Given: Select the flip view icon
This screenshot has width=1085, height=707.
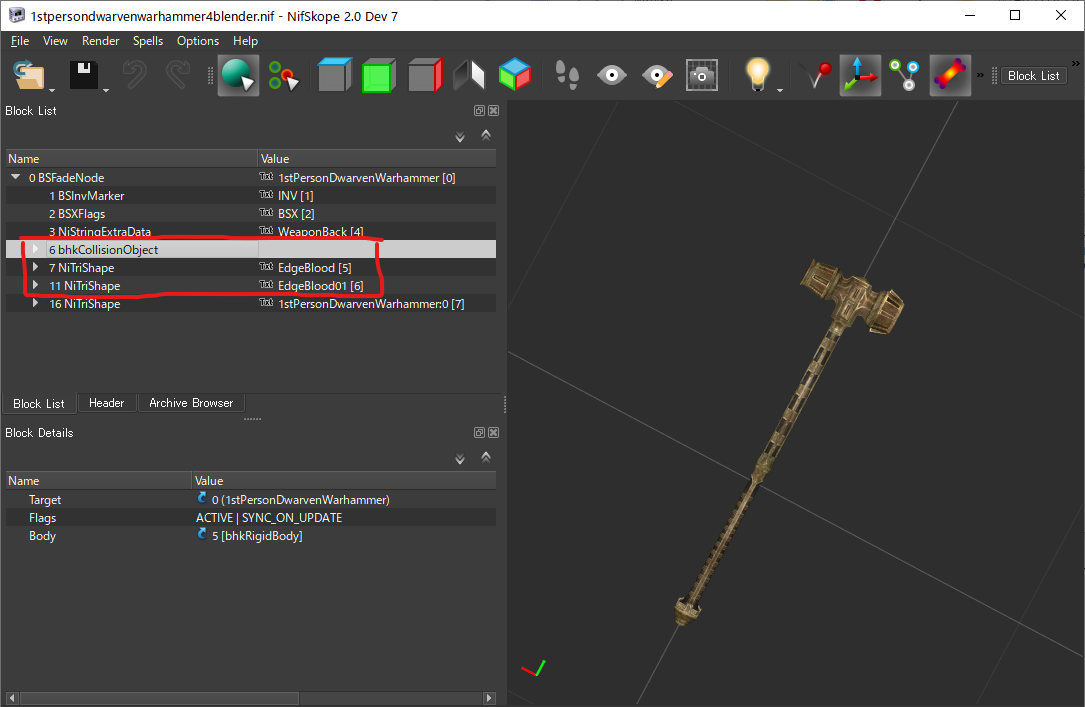Looking at the screenshot, I should (469, 75).
